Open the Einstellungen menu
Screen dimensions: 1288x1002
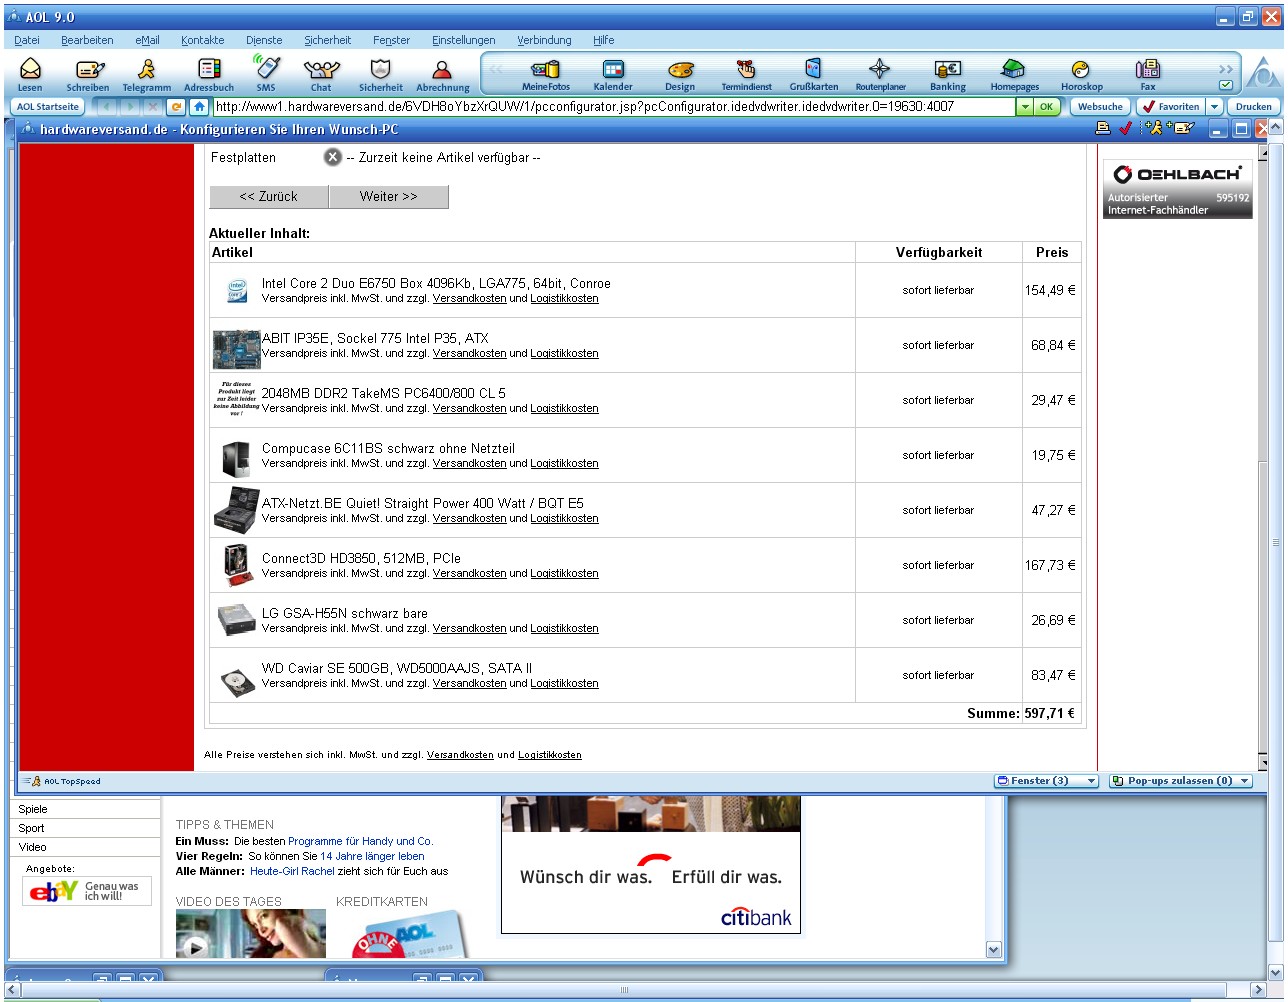tap(464, 40)
